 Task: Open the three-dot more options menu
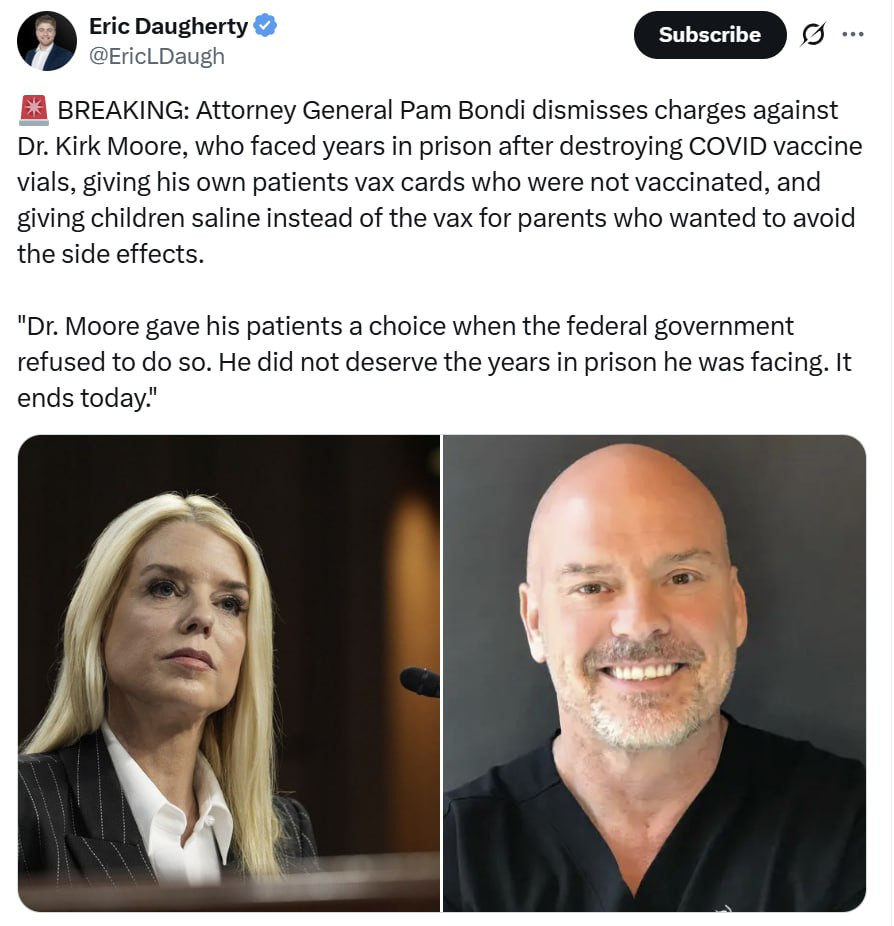(853, 34)
